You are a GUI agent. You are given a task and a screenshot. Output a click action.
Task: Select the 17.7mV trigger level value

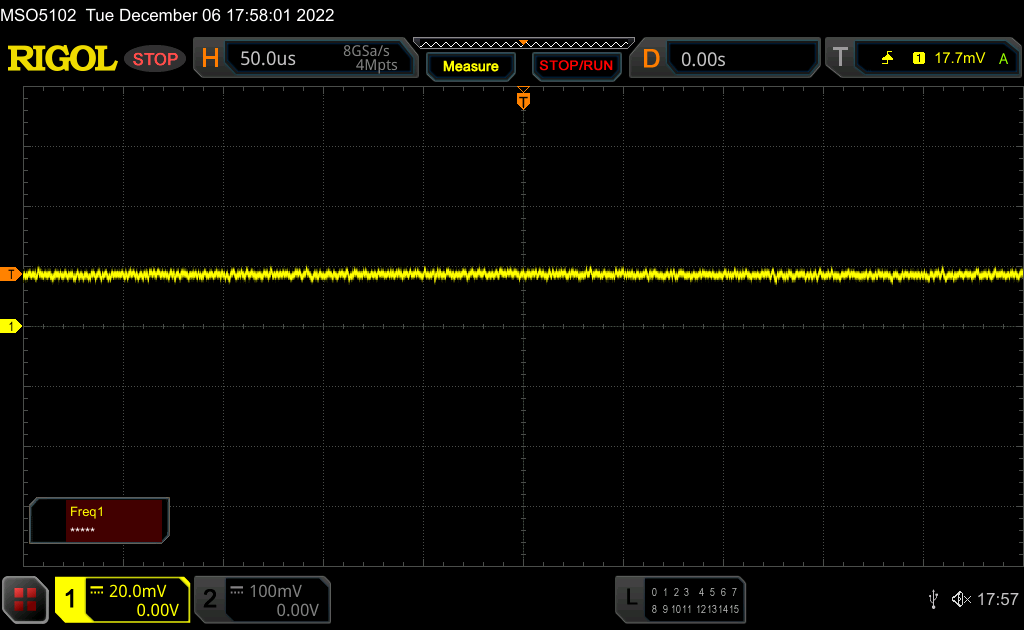959,58
